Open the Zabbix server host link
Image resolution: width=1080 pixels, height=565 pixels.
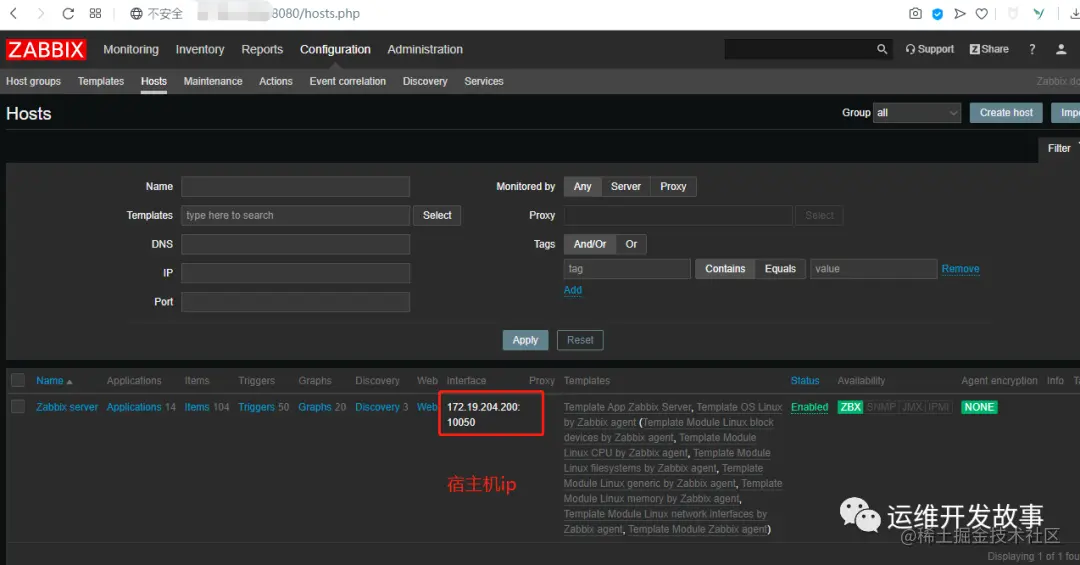tap(67, 407)
